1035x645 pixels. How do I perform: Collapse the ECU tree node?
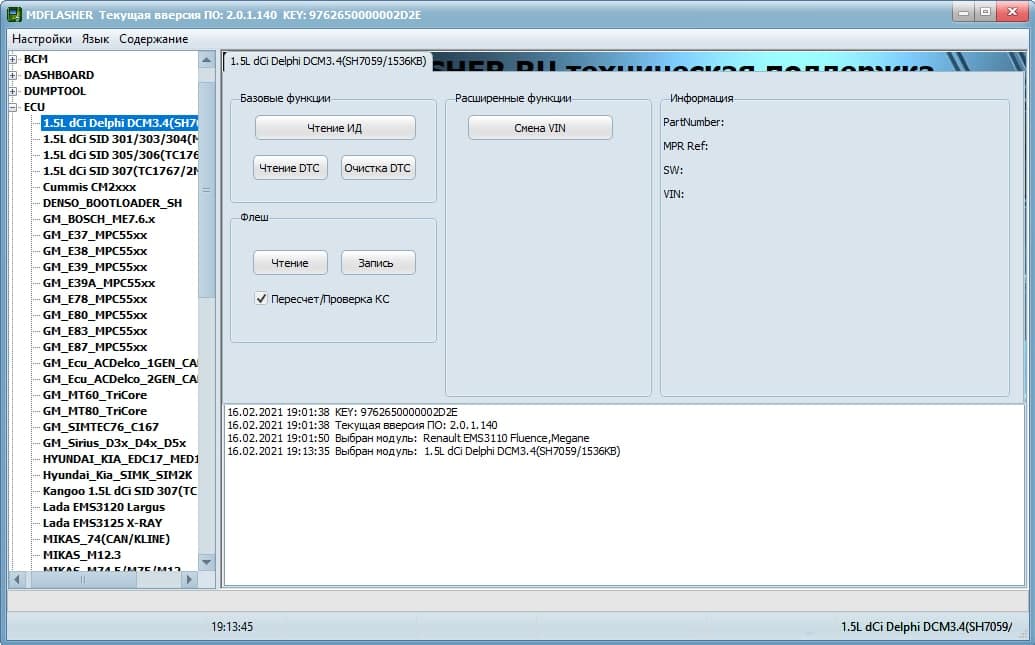(13, 107)
